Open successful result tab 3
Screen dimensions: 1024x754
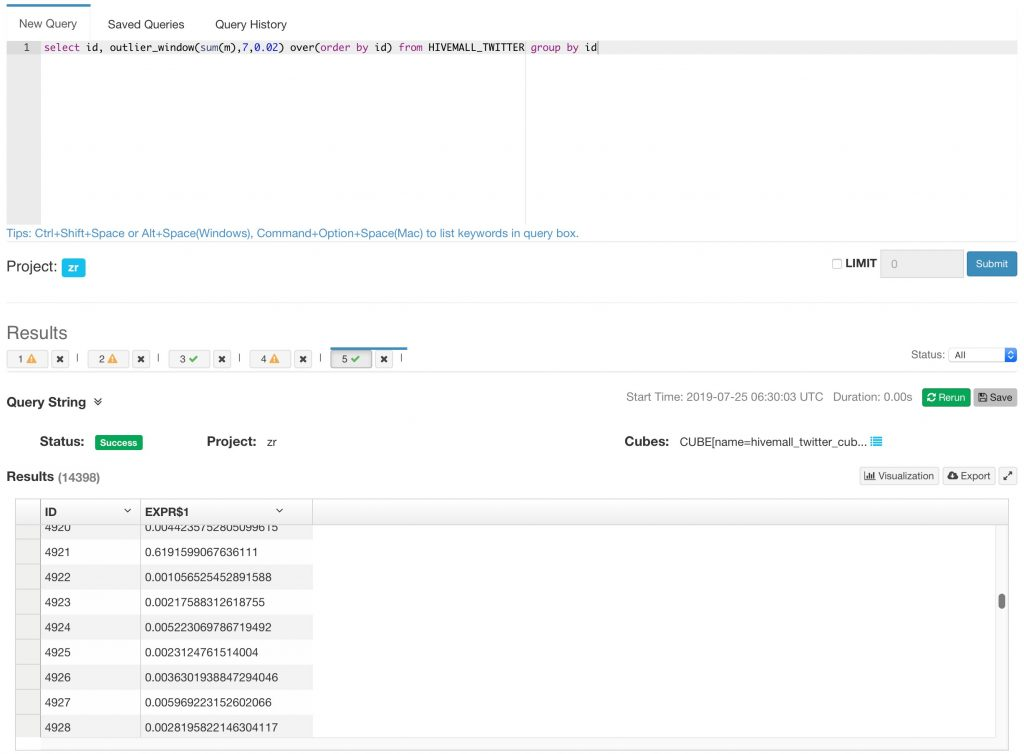(x=189, y=359)
